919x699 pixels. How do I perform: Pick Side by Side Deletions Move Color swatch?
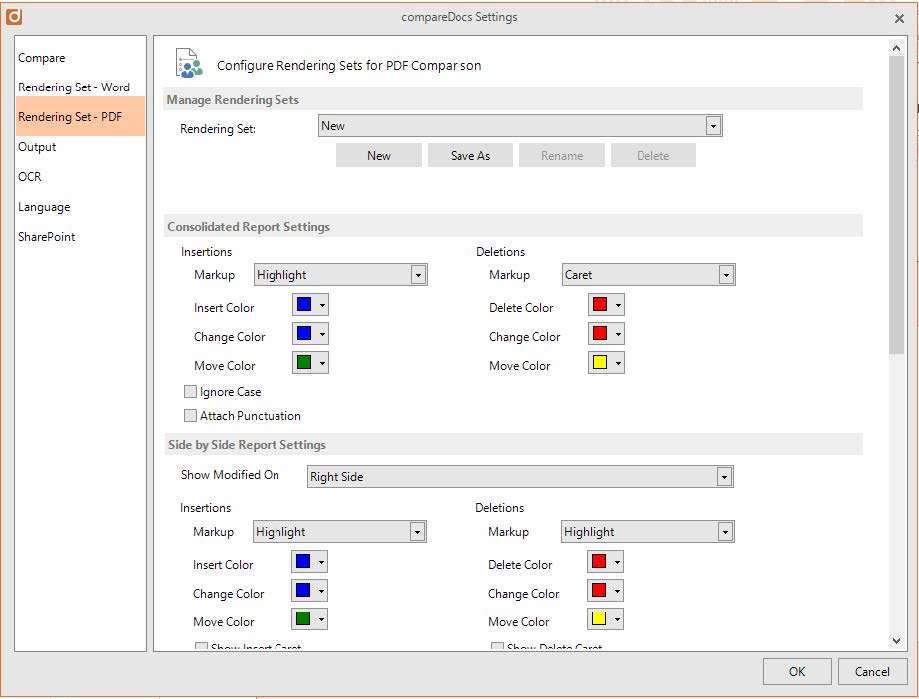pos(605,619)
